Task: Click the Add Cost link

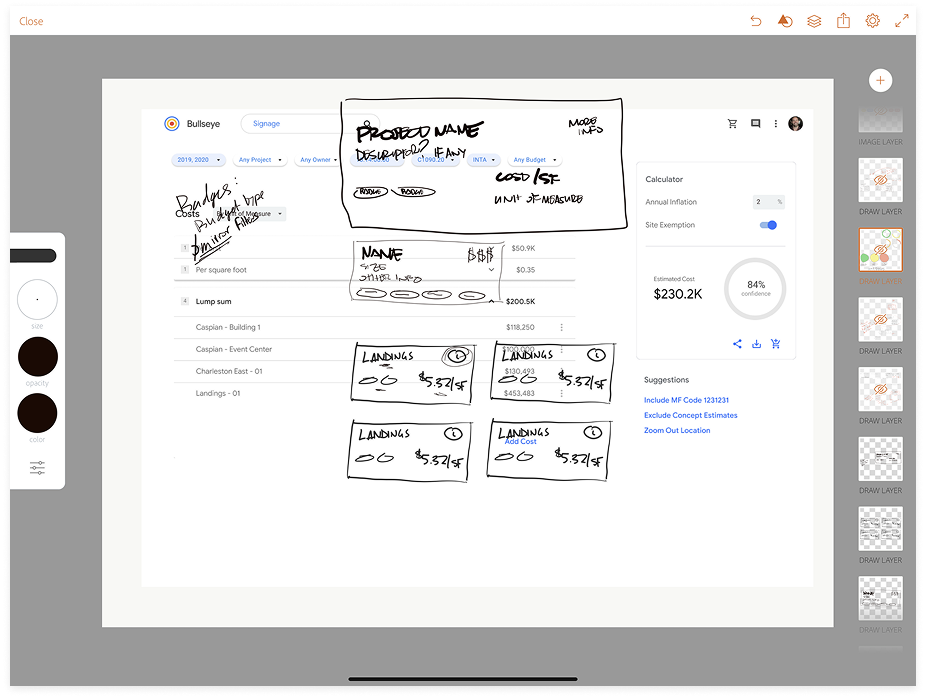Action: 521,441
